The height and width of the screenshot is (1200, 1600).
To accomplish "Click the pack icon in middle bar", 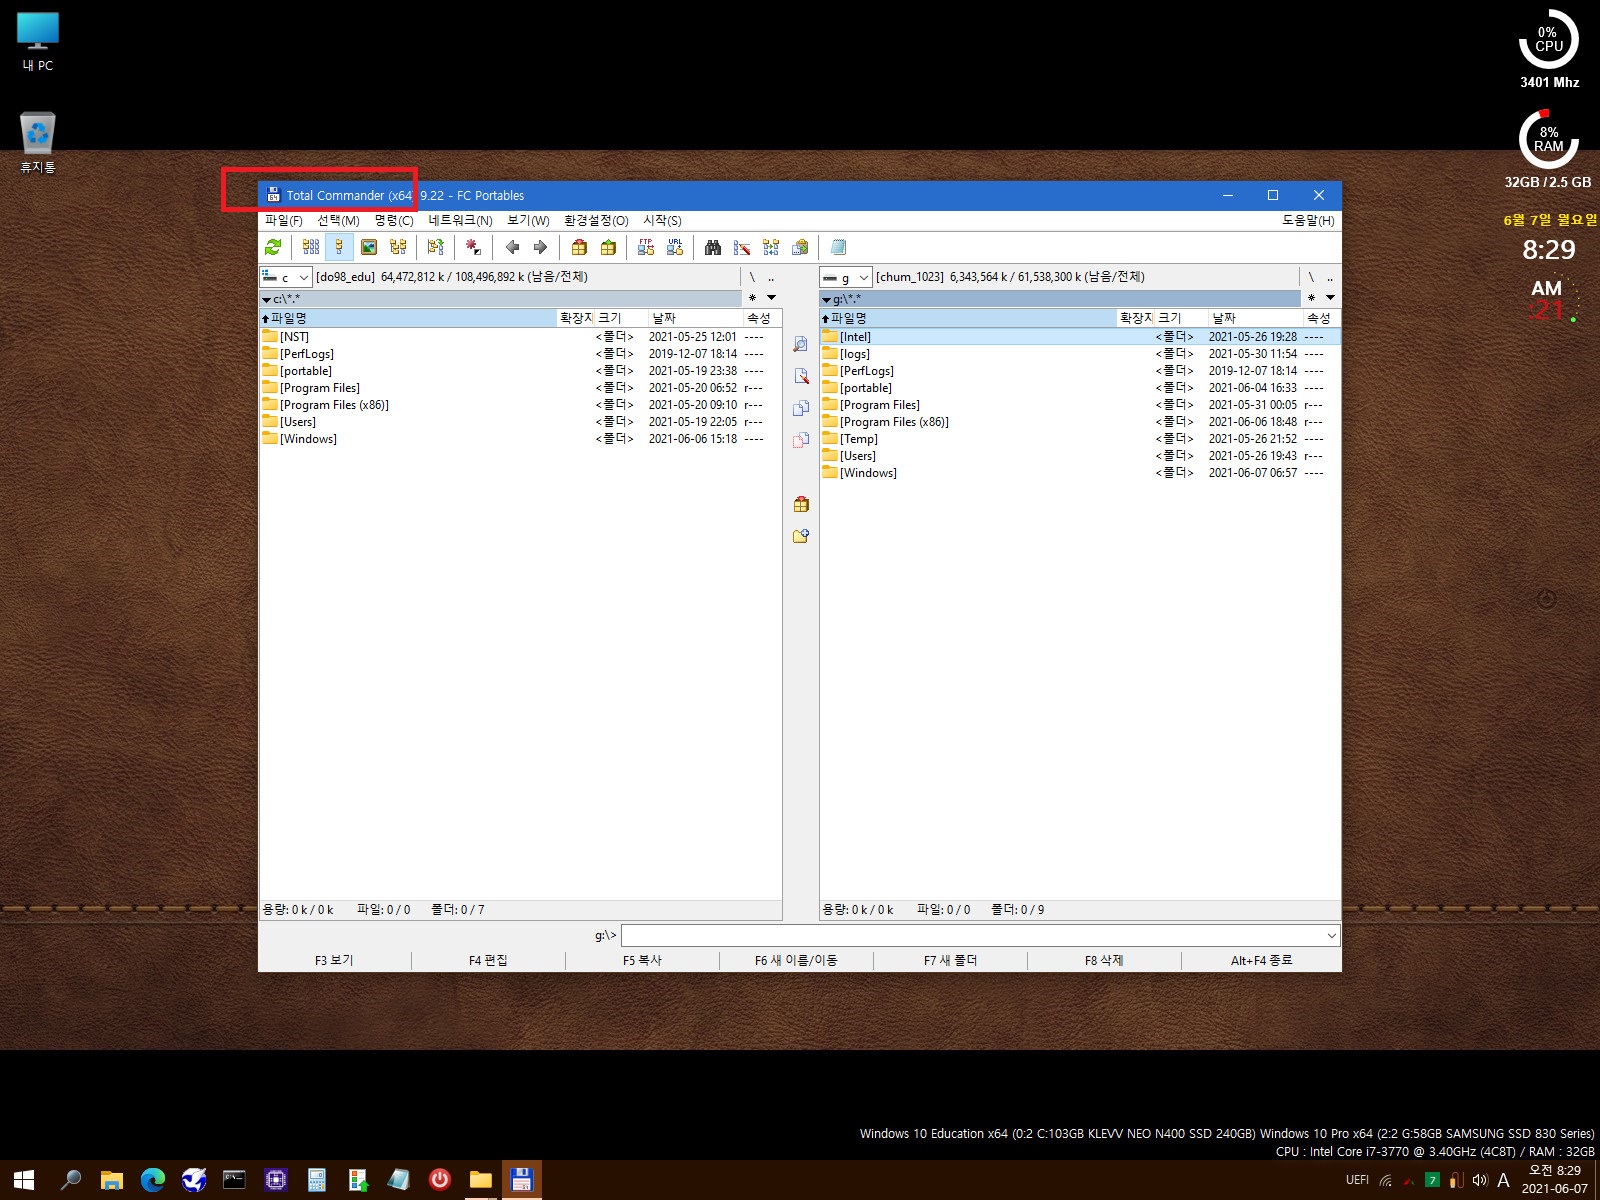I will pos(801,504).
